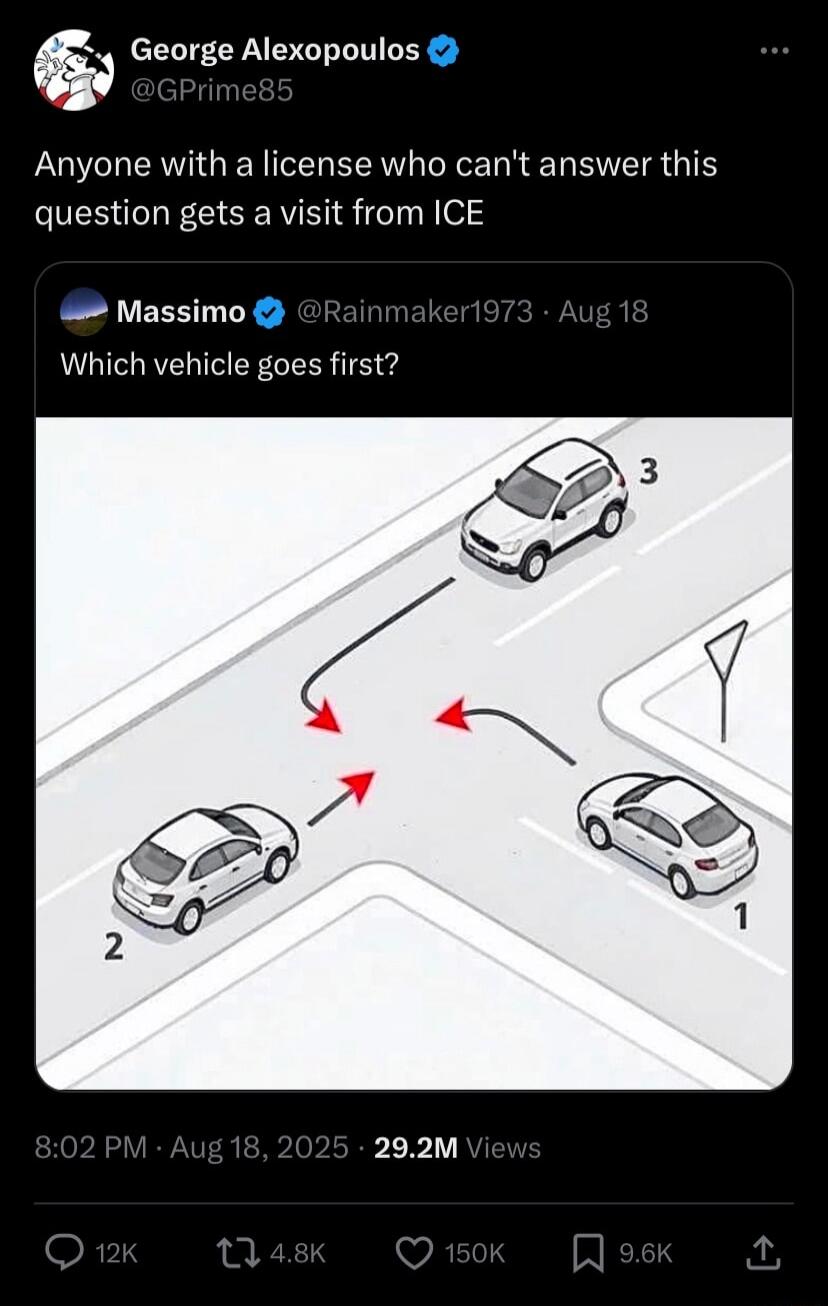Viewport: 828px width, 1306px height.
Task: Open the intersection quiz image
Action: [x=414, y=753]
